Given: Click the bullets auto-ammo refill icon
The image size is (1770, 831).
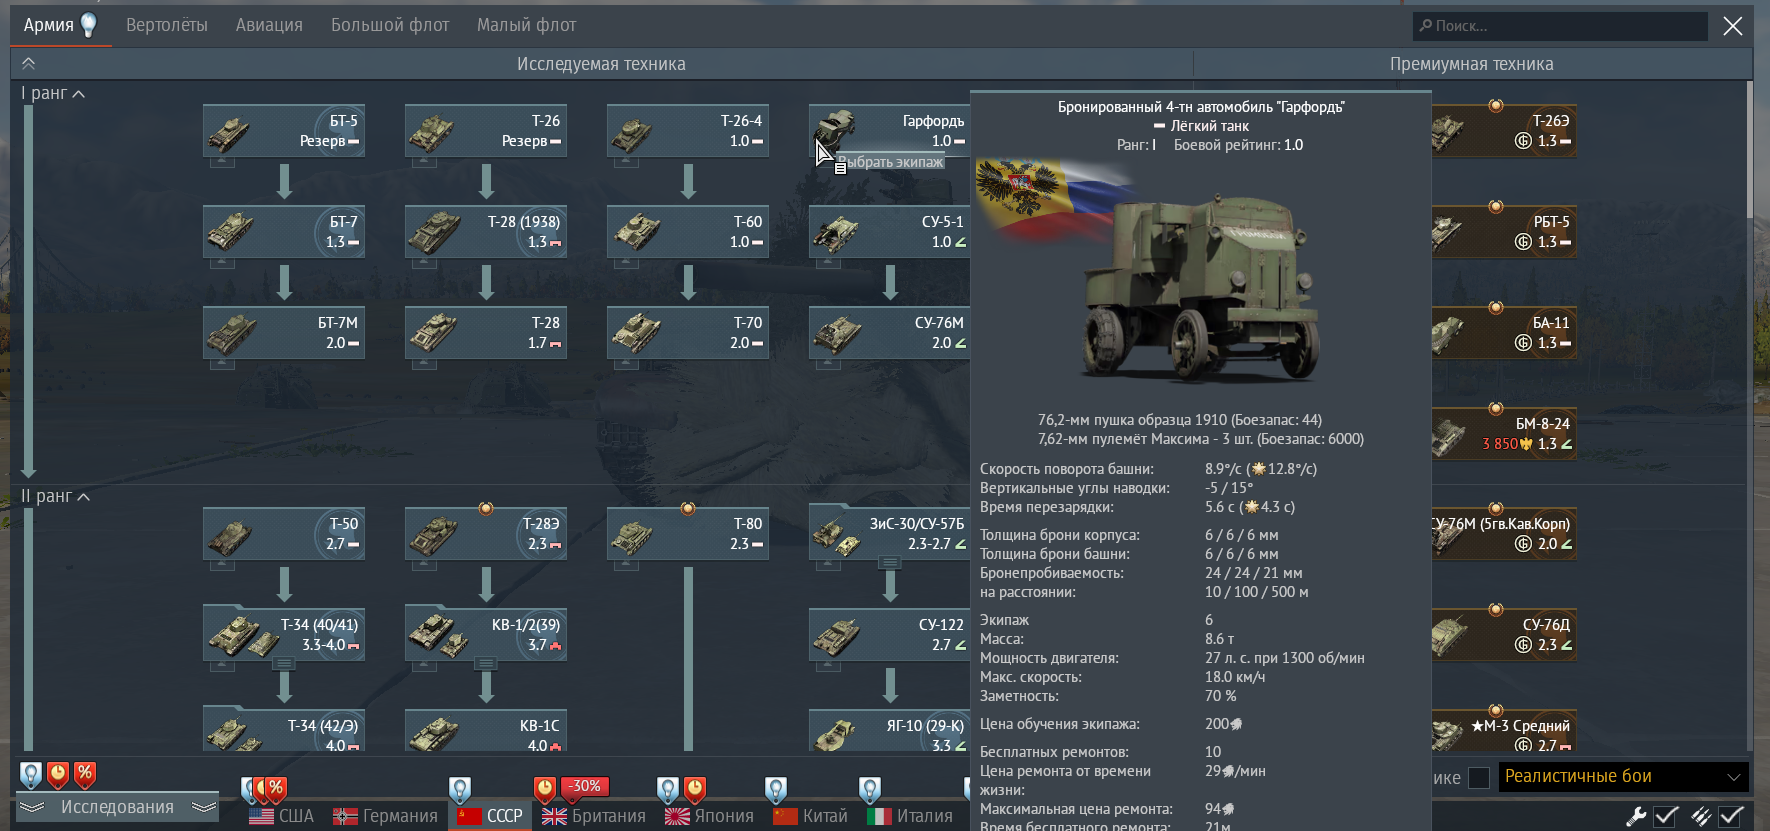Looking at the screenshot, I should click(x=1701, y=816).
